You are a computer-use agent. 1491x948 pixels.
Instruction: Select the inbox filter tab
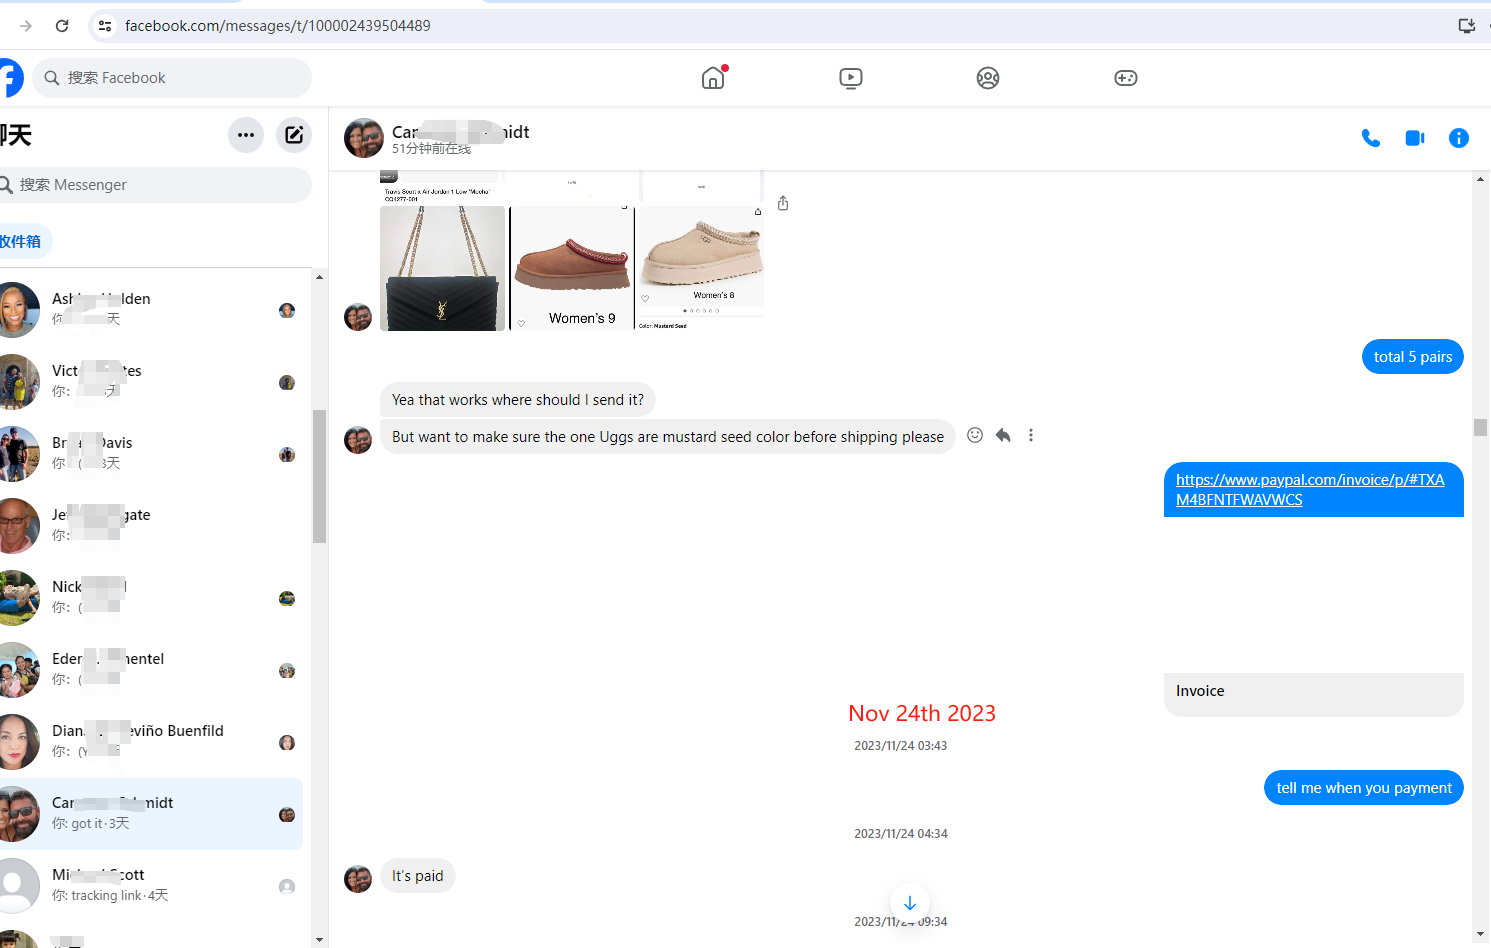[22, 241]
